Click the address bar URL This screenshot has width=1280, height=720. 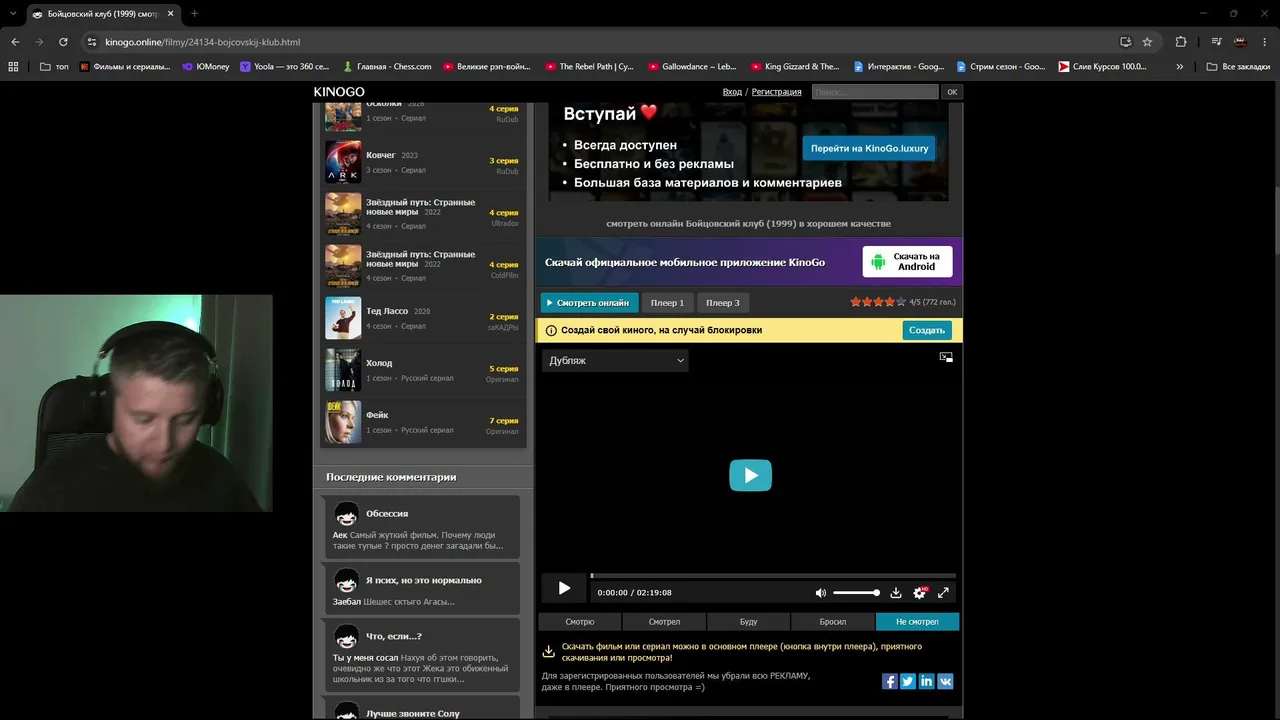pyautogui.click(x=203, y=42)
